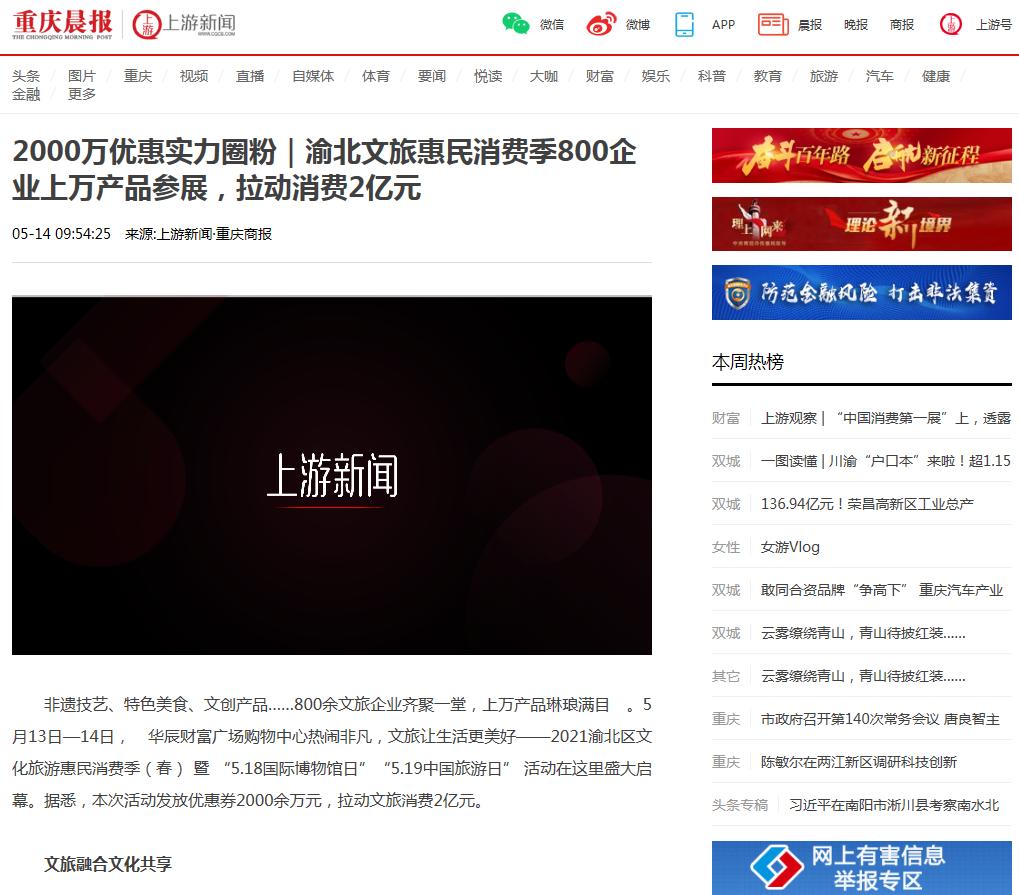1019x895 pixels.
Task: Open the 重庆 navigation item
Action: click(138, 76)
